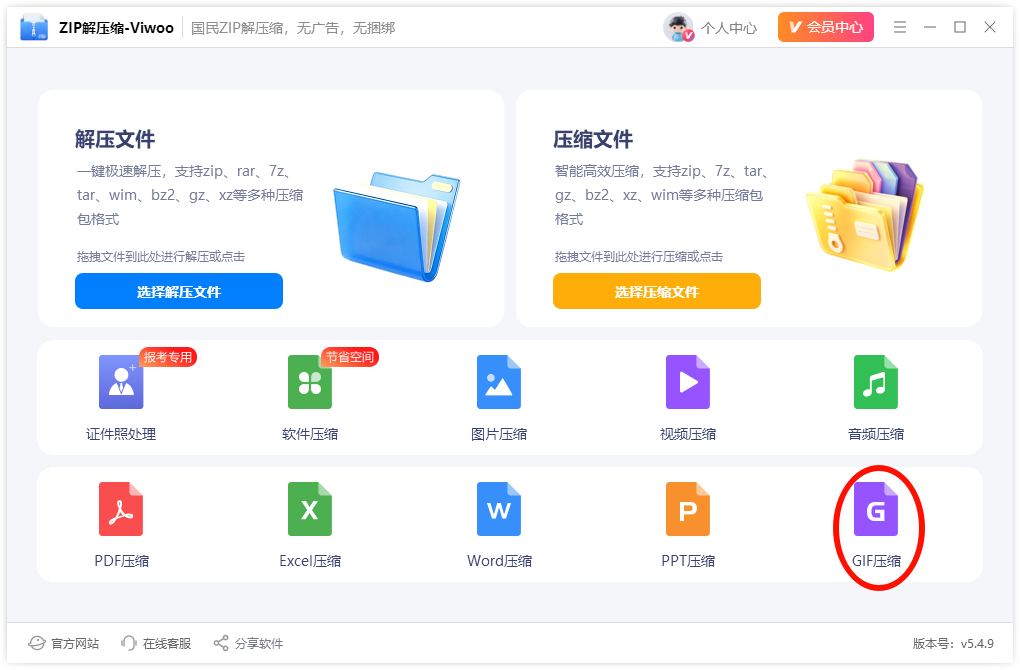Open the 在线客服 link text

click(x=167, y=643)
